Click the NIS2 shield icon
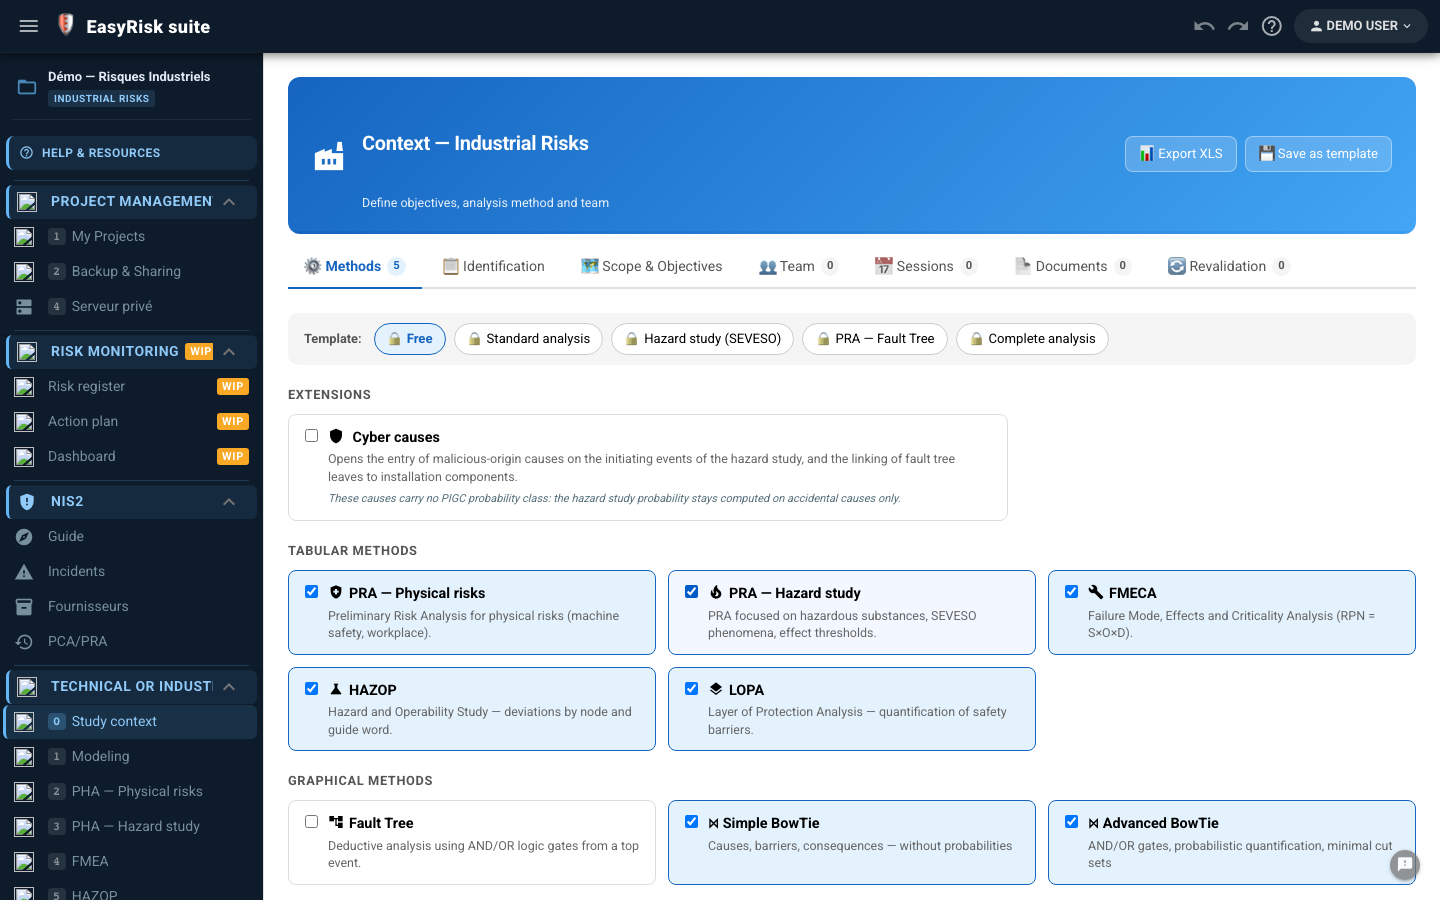The width and height of the screenshot is (1440, 900). tap(27, 502)
